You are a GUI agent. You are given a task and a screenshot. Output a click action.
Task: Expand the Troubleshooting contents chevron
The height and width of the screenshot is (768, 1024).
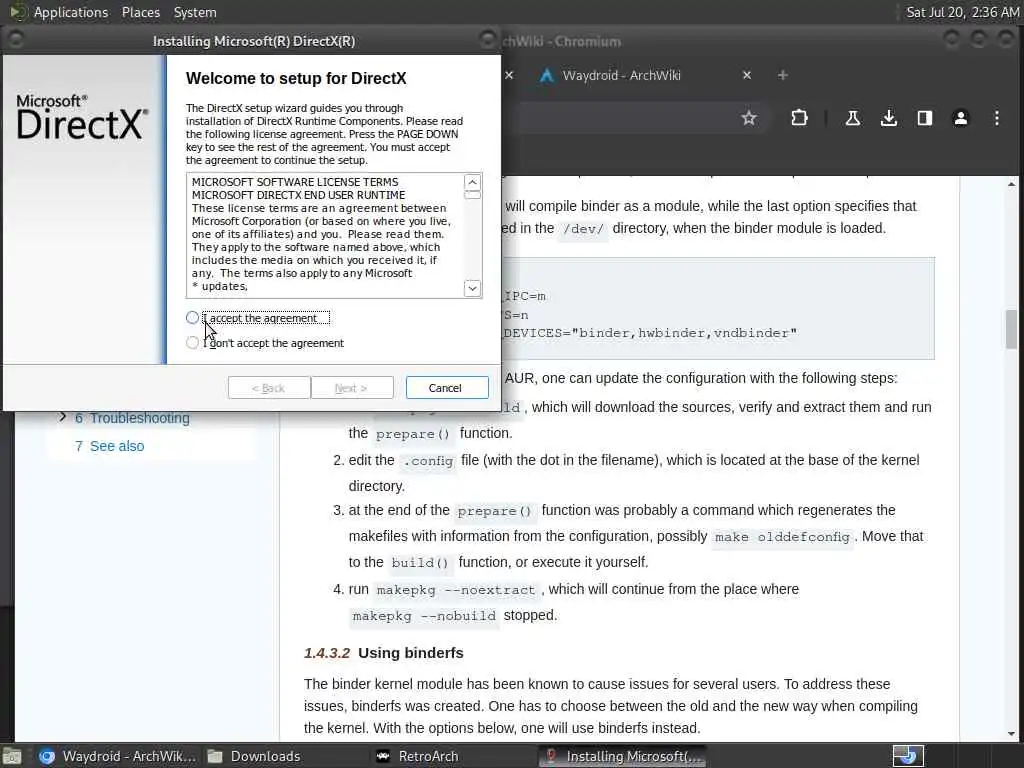pos(62,417)
